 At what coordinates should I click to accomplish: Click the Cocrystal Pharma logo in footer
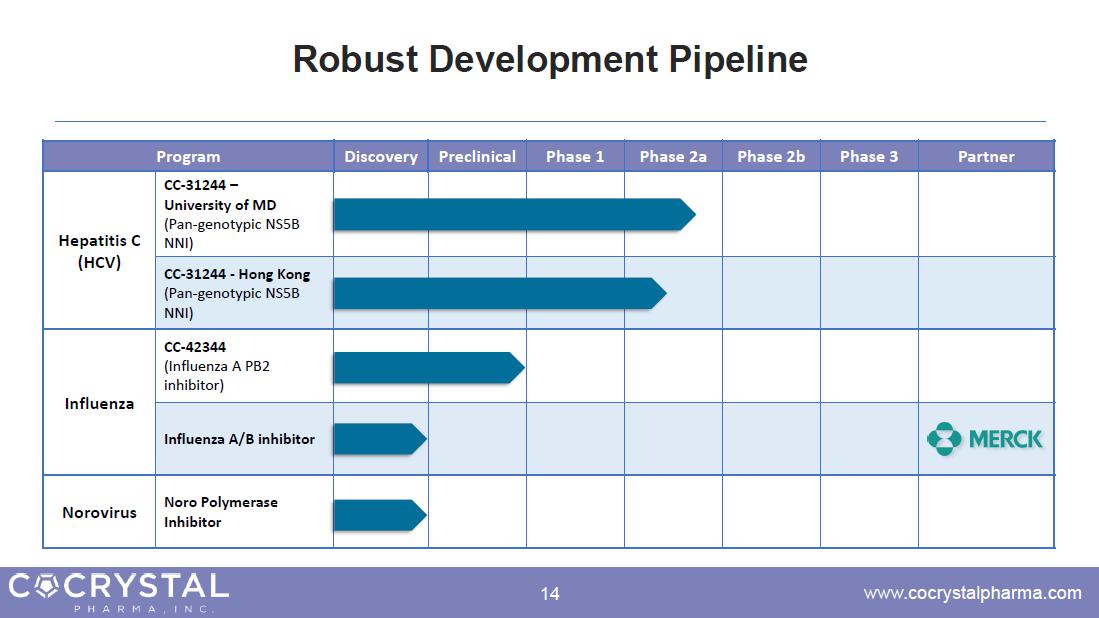pos(119,592)
